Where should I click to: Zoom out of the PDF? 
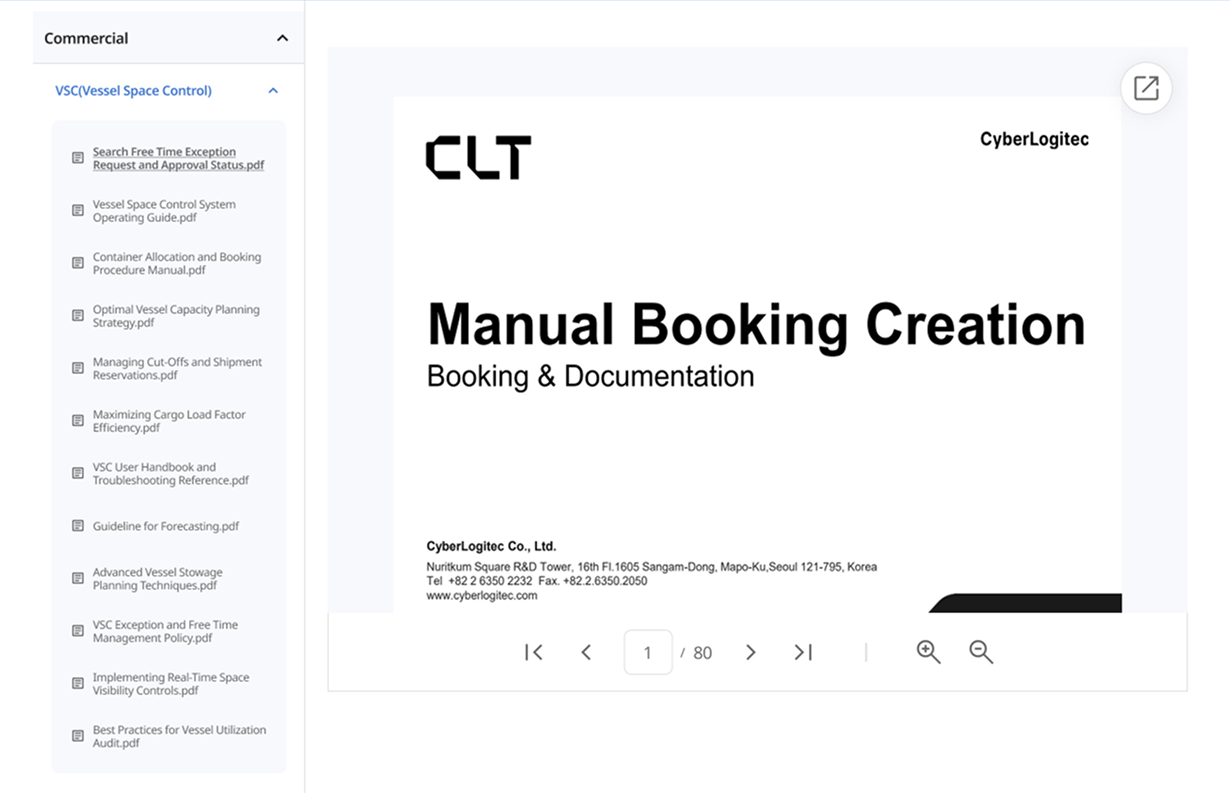tap(981, 652)
